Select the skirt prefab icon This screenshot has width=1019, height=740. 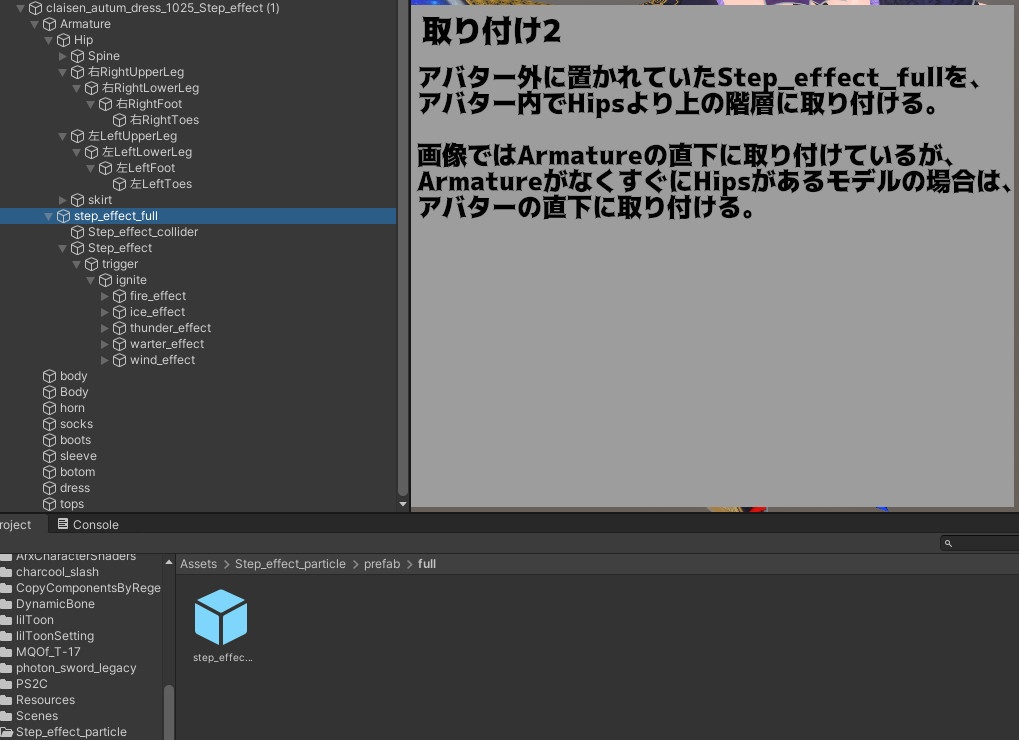77,200
